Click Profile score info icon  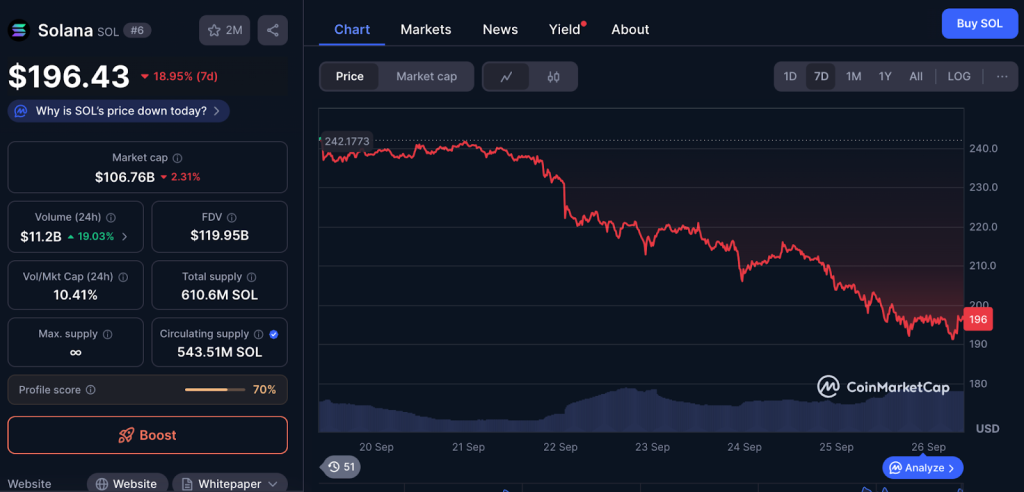pyautogui.click(x=91, y=390)
